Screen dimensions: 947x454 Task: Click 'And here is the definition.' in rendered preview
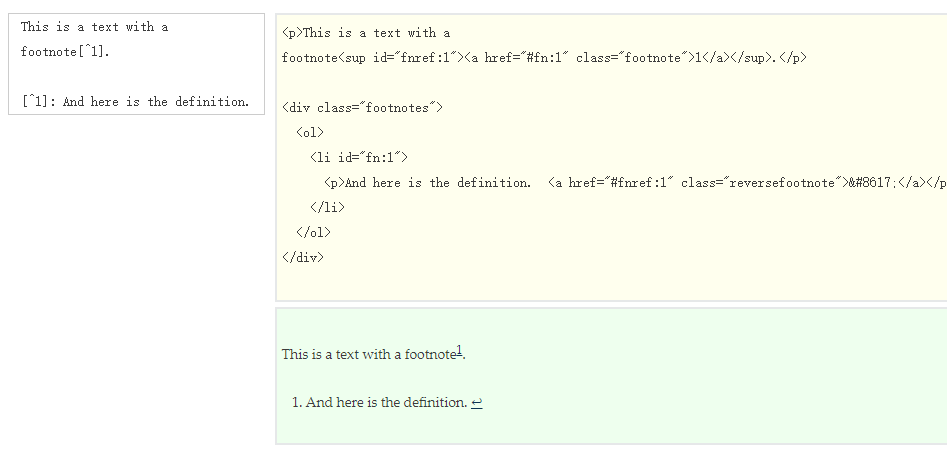(x=386, y=403)
